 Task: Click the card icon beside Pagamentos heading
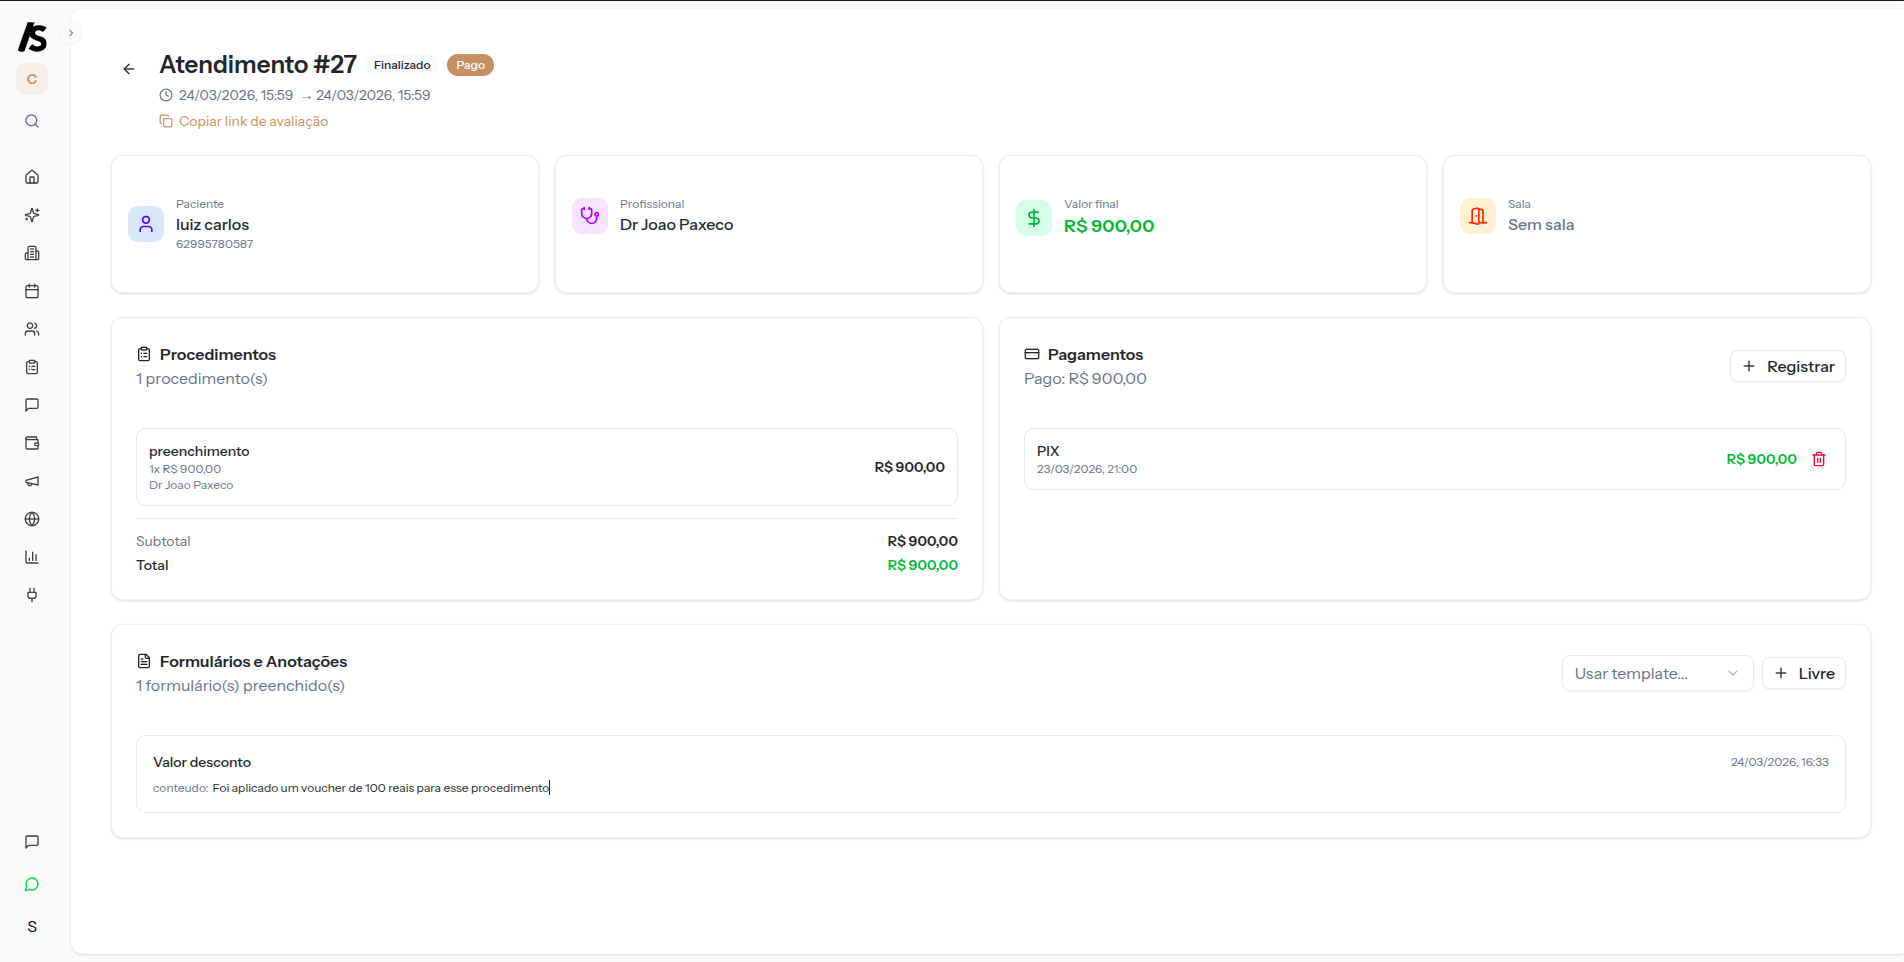[x=1032, y=354]
